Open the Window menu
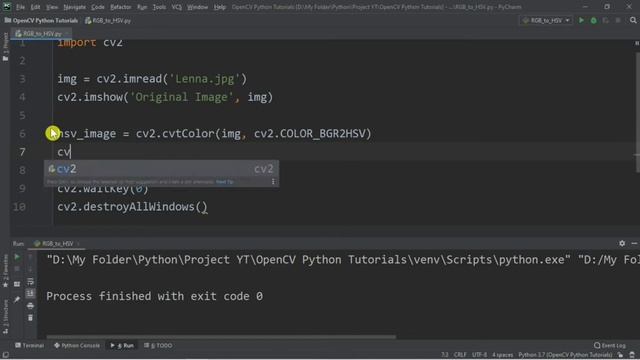Viewport: 640px width, 360px height. (x=198, y=7)
